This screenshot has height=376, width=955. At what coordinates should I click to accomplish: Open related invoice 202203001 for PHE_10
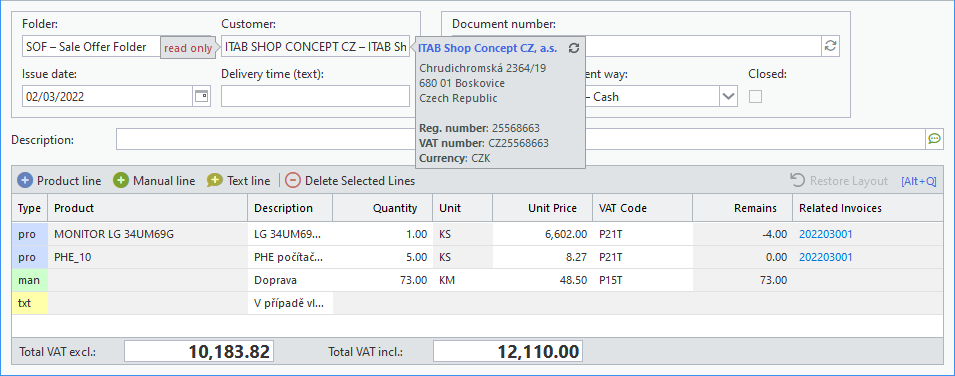click(825, 257)
